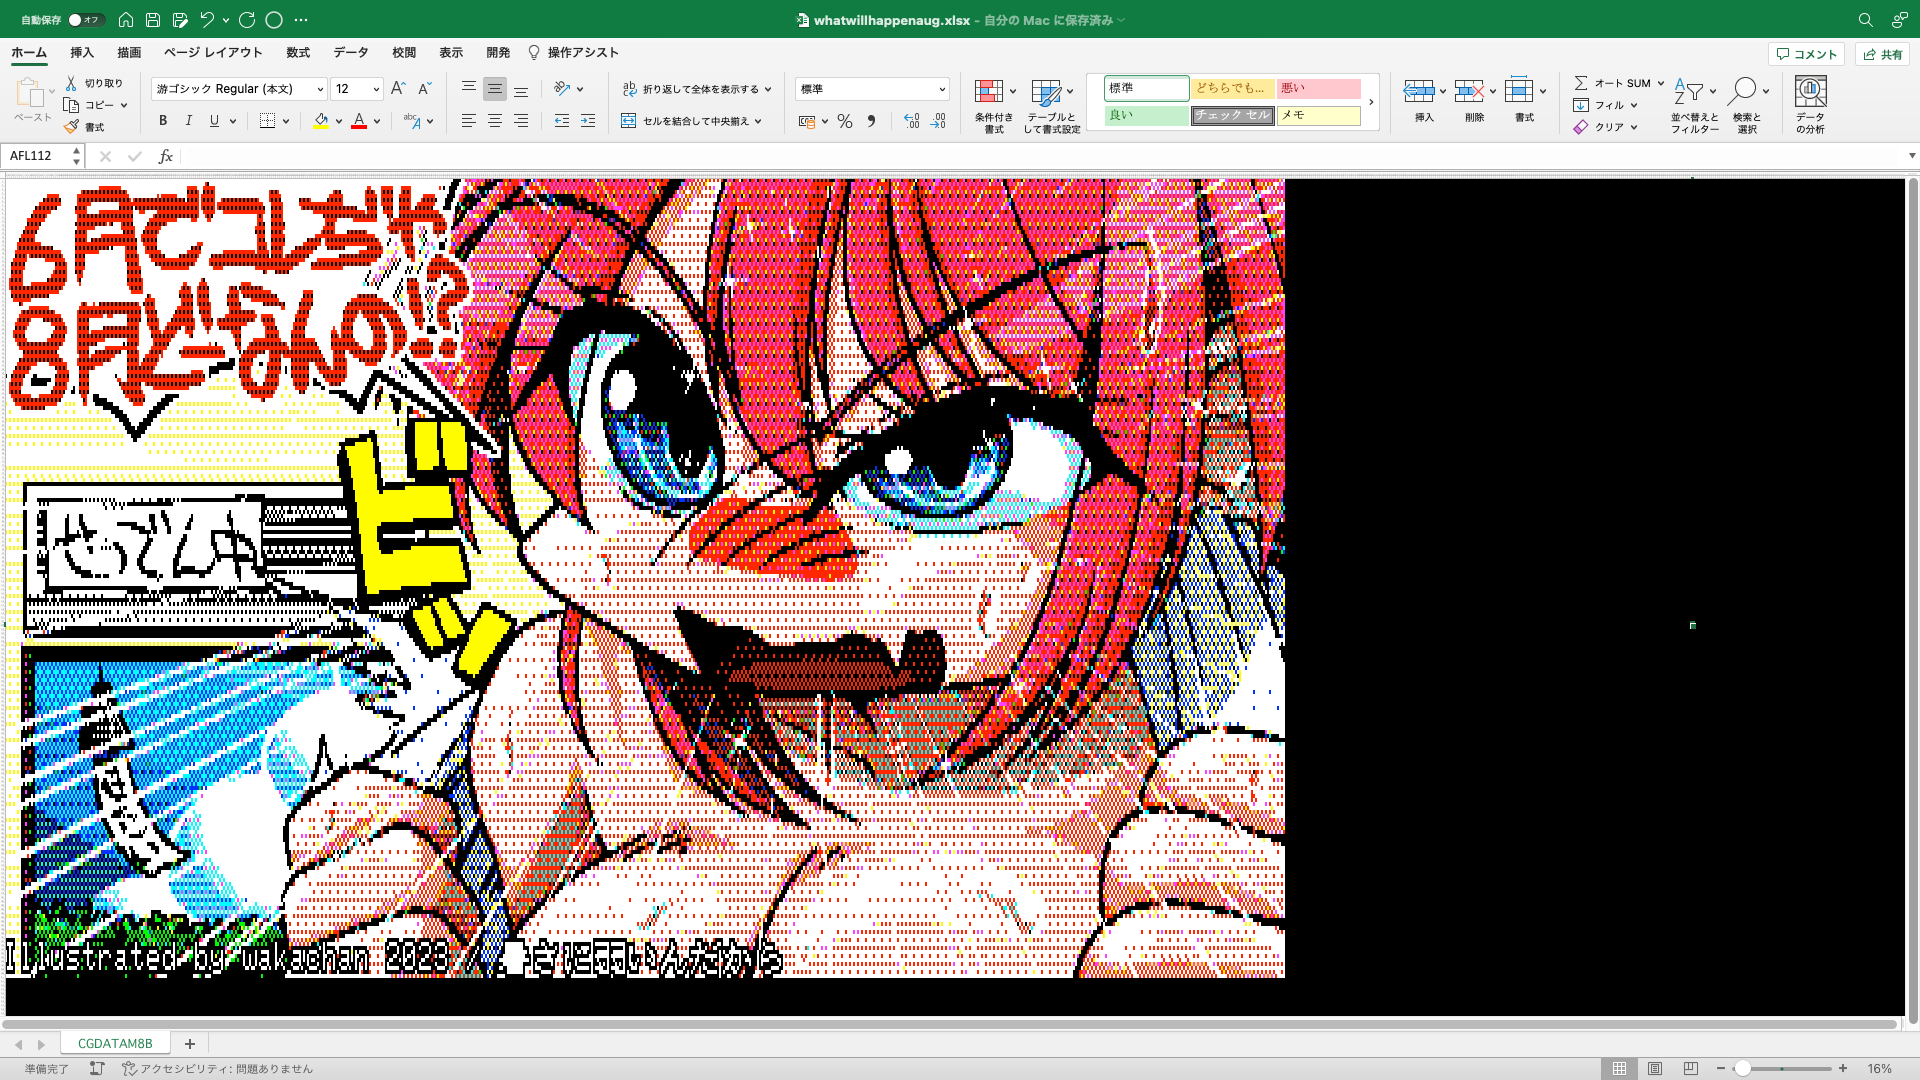Open the font name dropdown
The image size is (1920, 1080).
(x=320, y=89)
